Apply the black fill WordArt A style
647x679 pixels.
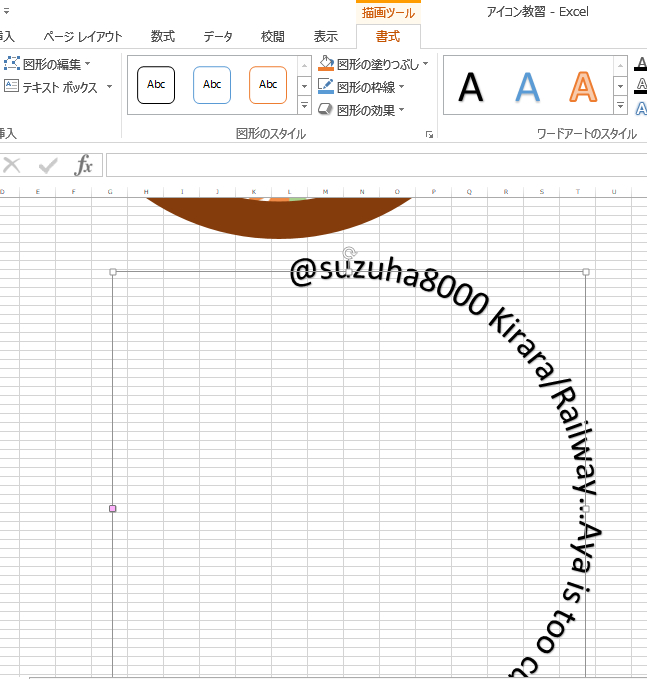(470, 87)
